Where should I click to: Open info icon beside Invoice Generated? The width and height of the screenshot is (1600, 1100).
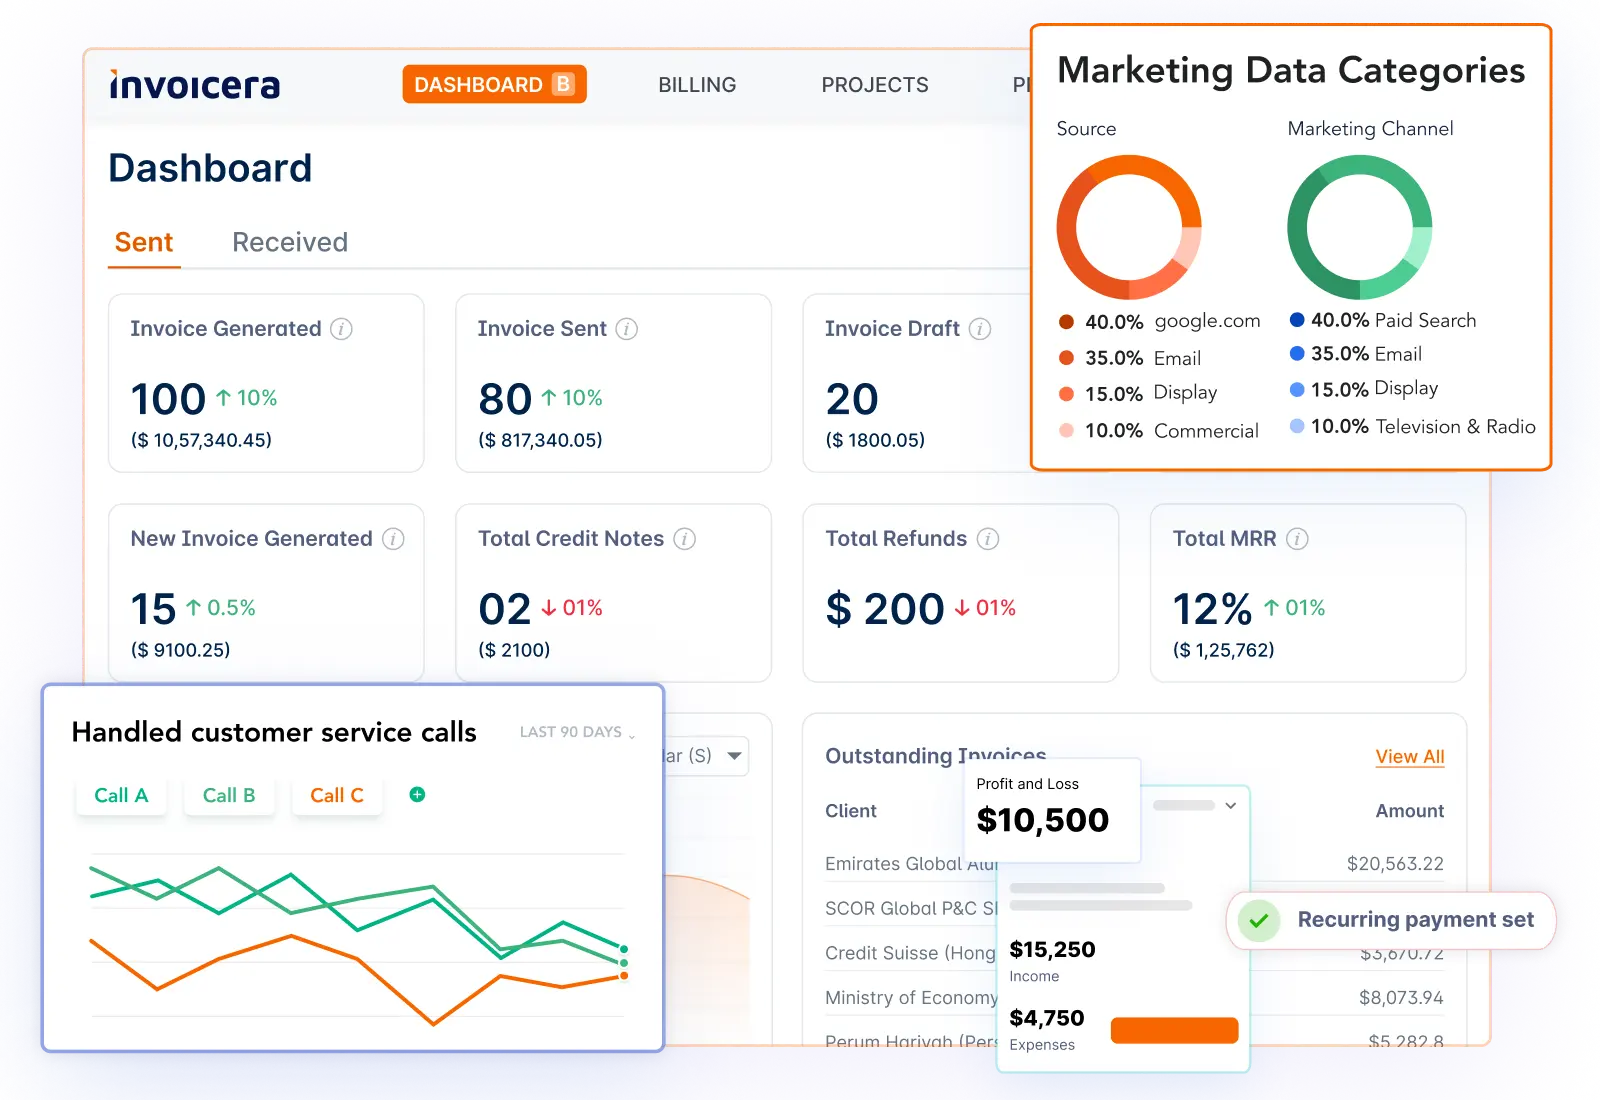pyautogui.click(x=342, y=329)
